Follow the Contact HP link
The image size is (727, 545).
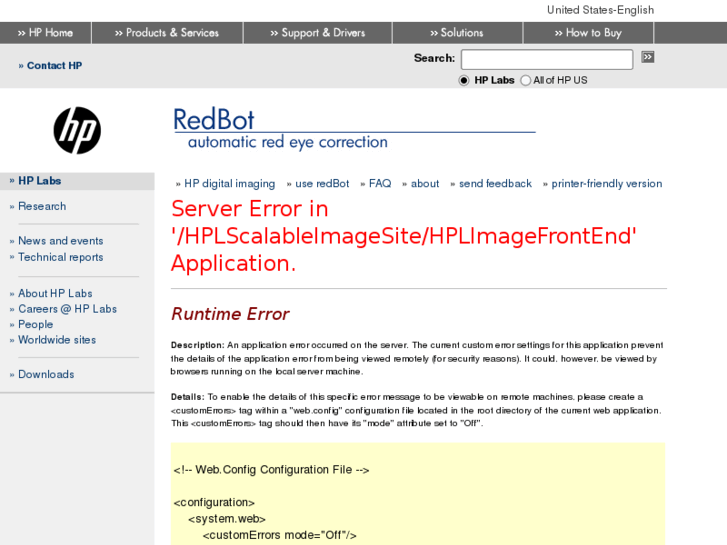(54, 65)
